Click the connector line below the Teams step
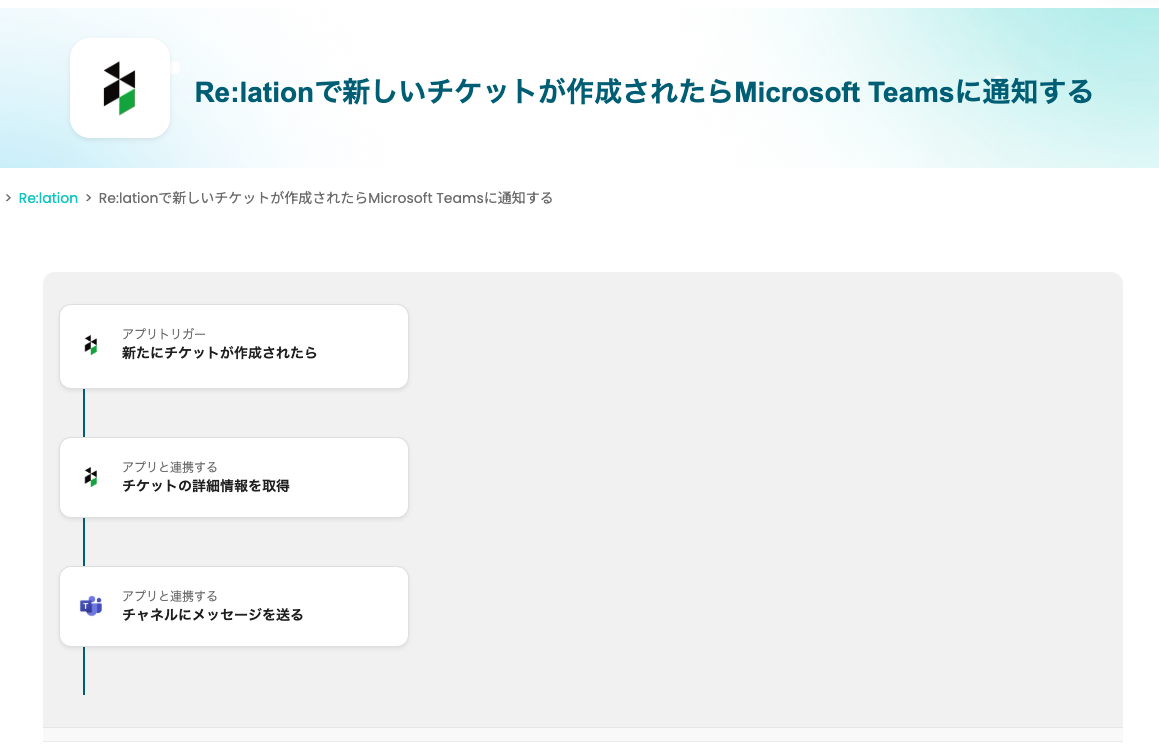This screenshot has height=755, width=1159. point(84,670)
